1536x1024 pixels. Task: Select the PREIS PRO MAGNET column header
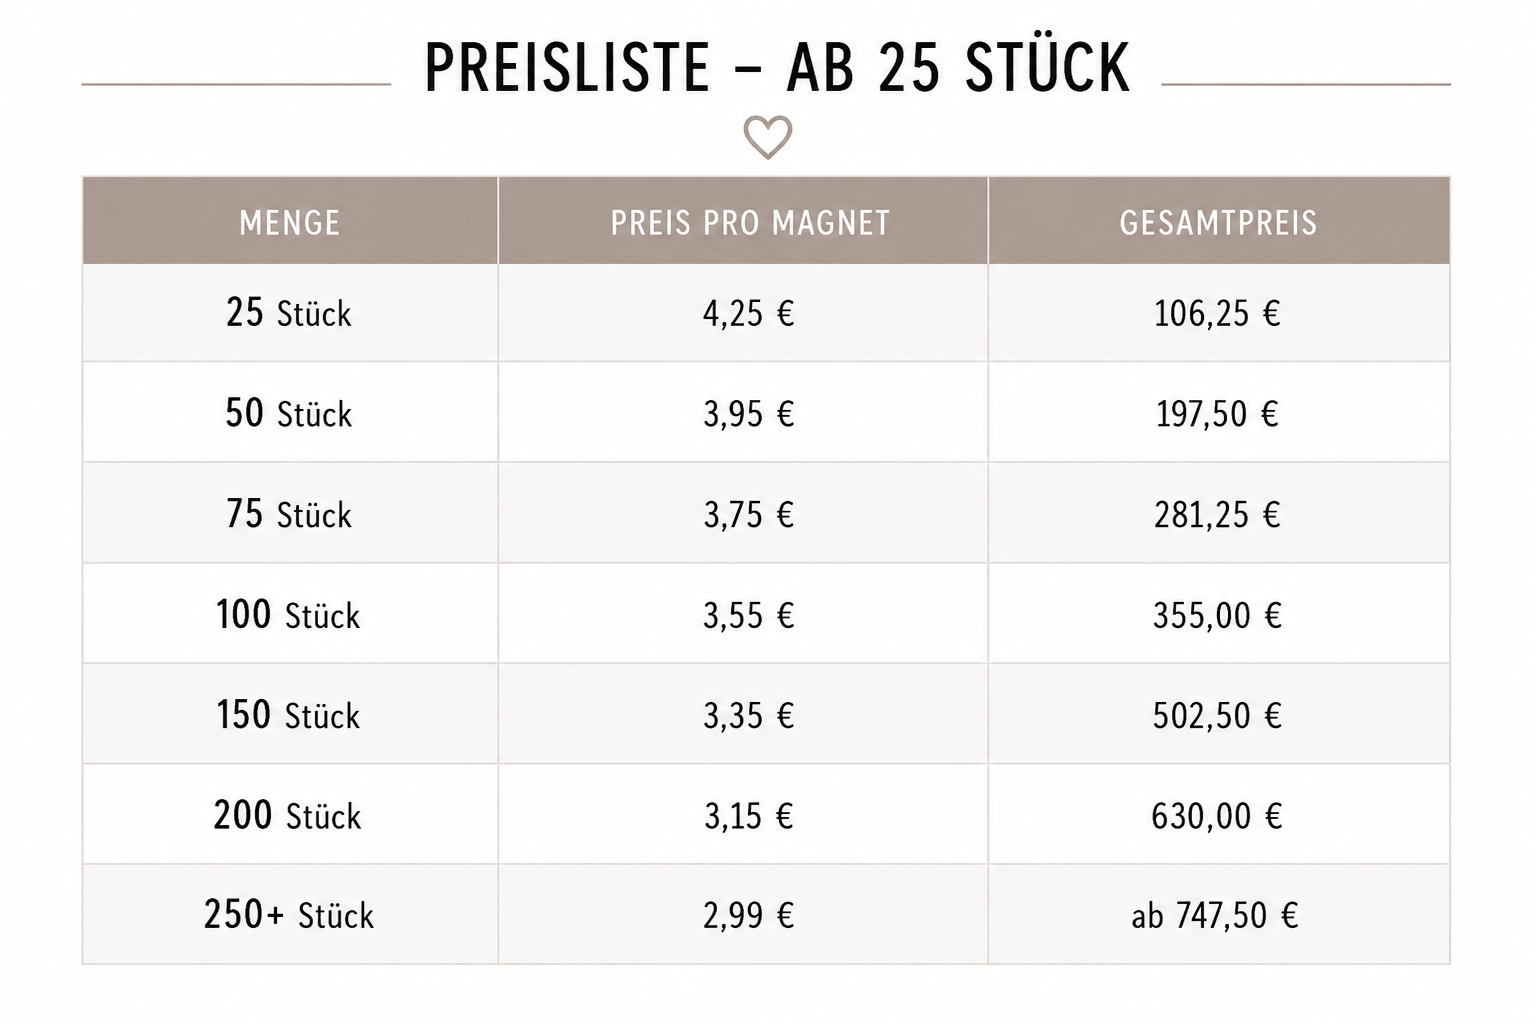tap(750, 222)
